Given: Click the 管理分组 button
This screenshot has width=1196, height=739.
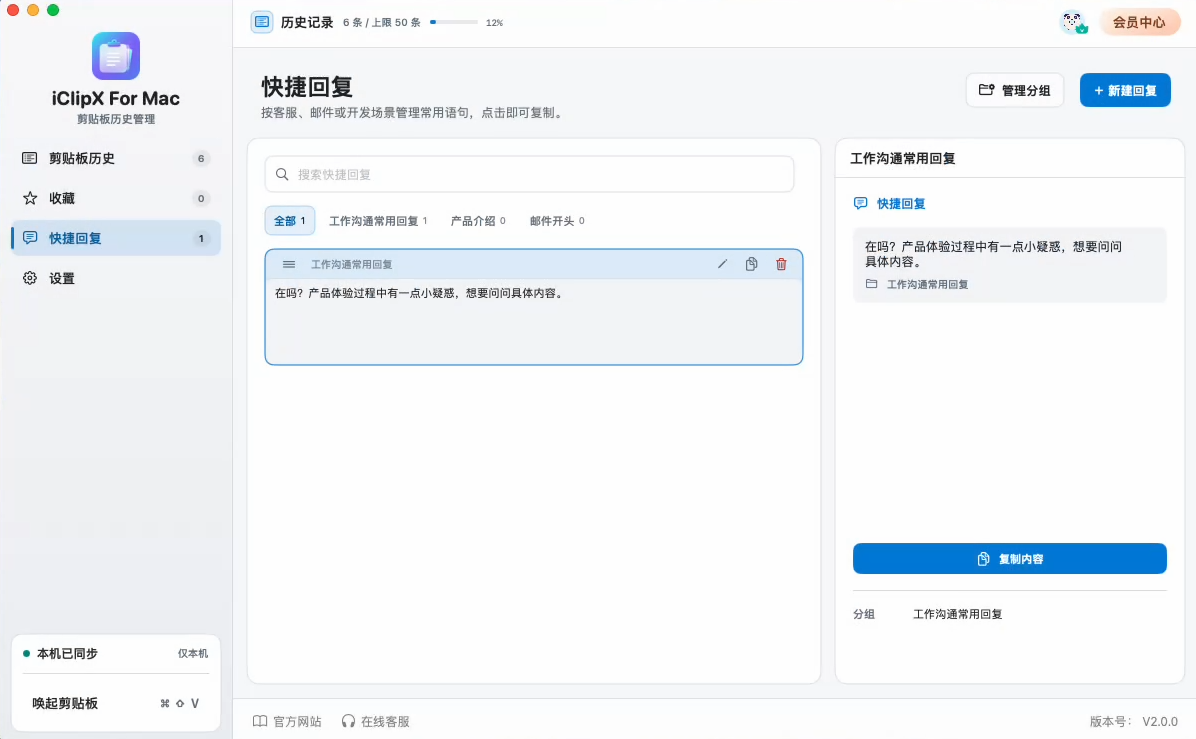Looking at the screenshot, I should pos(1014,90).
